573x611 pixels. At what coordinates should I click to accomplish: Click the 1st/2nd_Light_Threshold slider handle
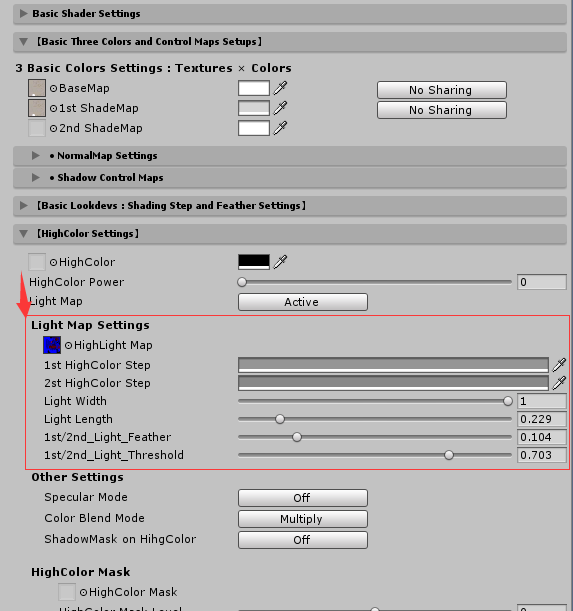coord(449,455)
